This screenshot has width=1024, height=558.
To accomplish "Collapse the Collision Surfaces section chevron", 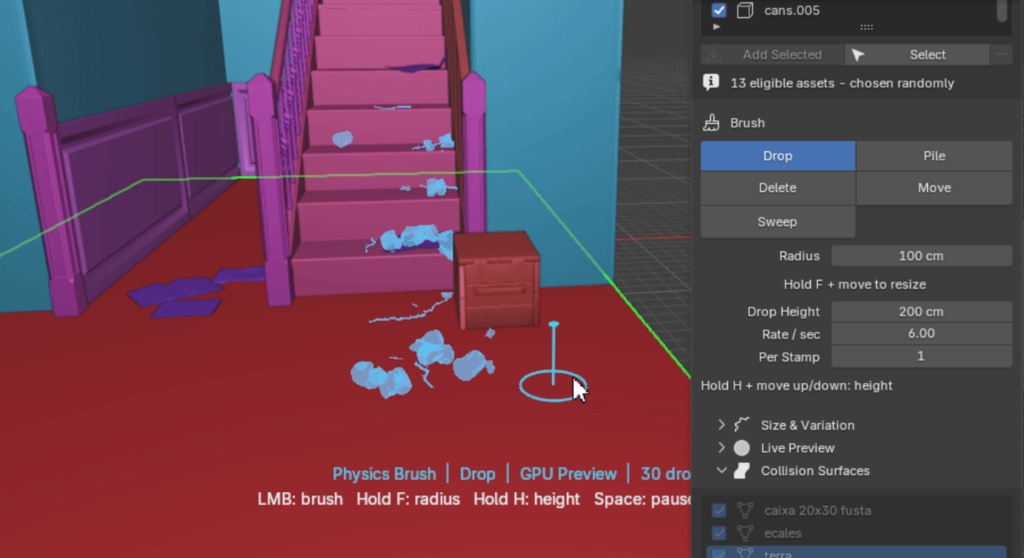I will (722, 470).
